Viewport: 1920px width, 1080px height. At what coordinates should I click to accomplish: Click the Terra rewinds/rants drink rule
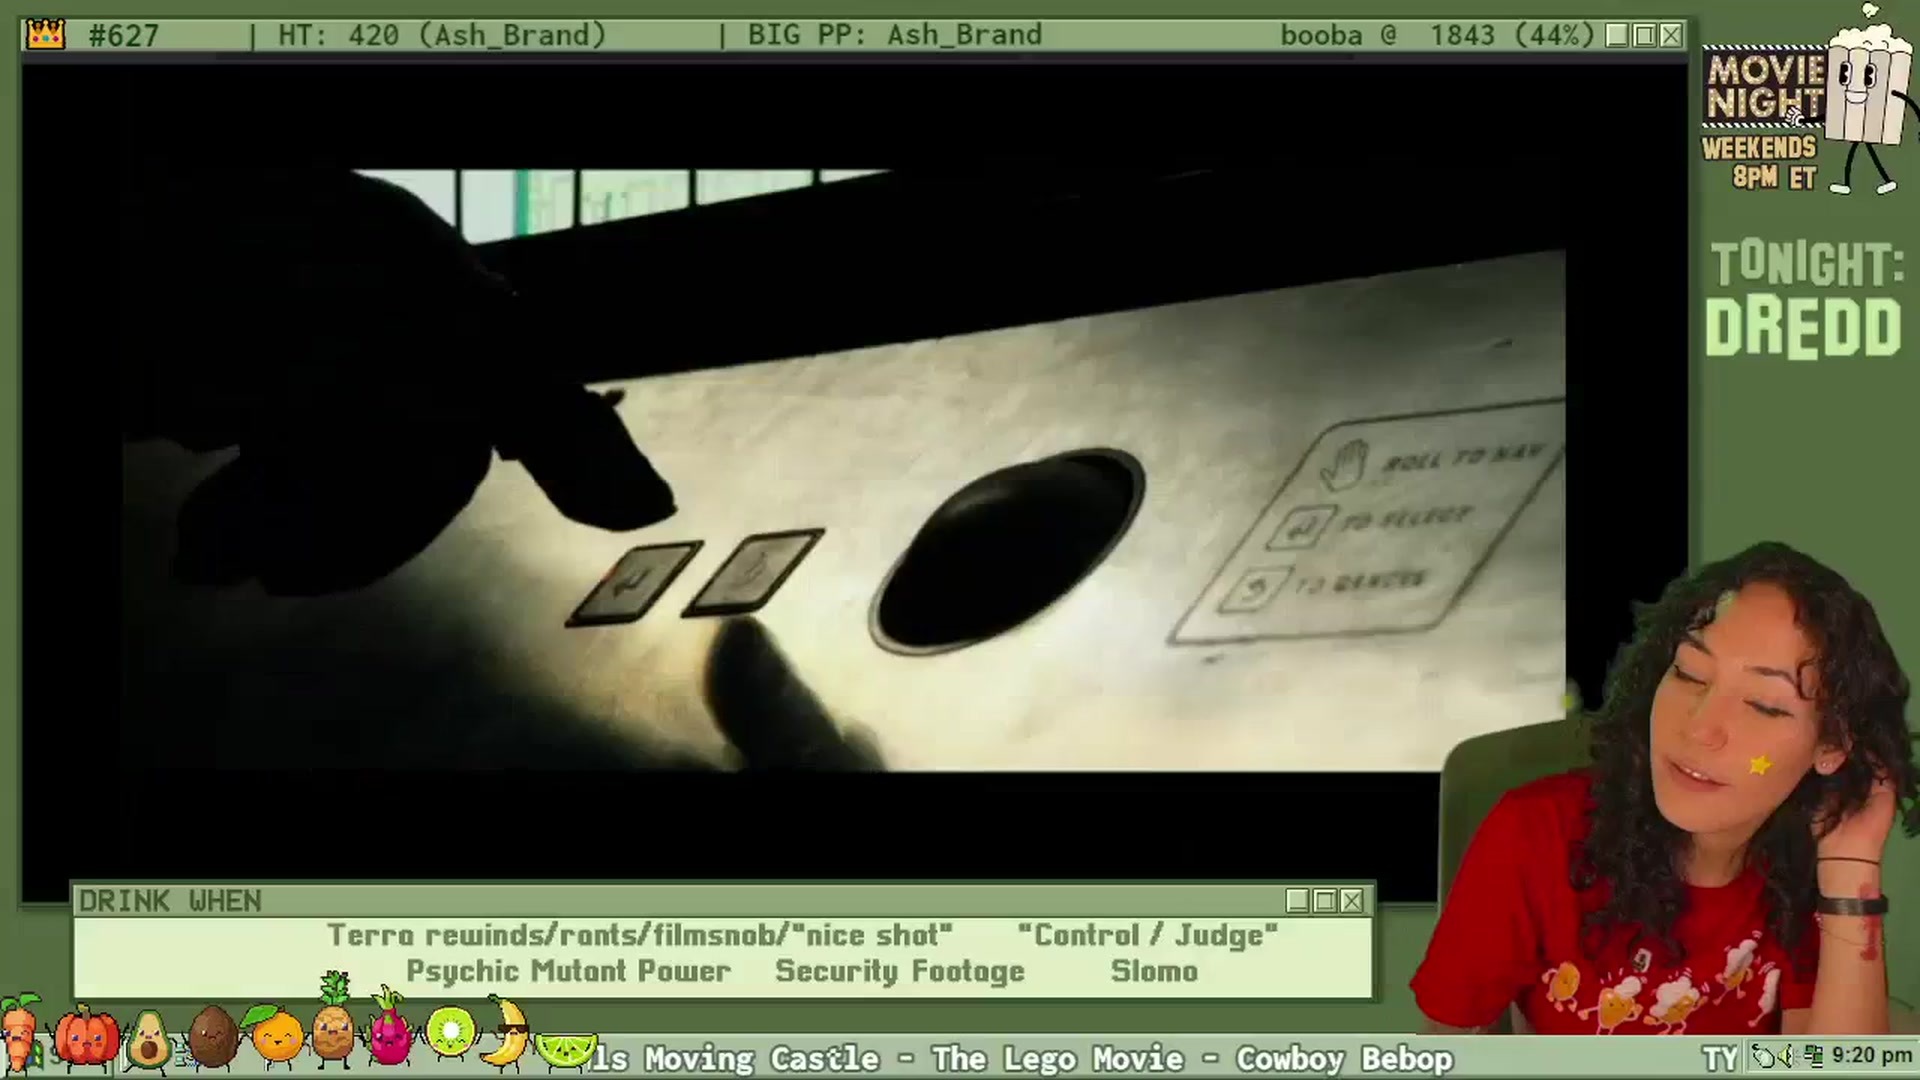click(640, 936)
